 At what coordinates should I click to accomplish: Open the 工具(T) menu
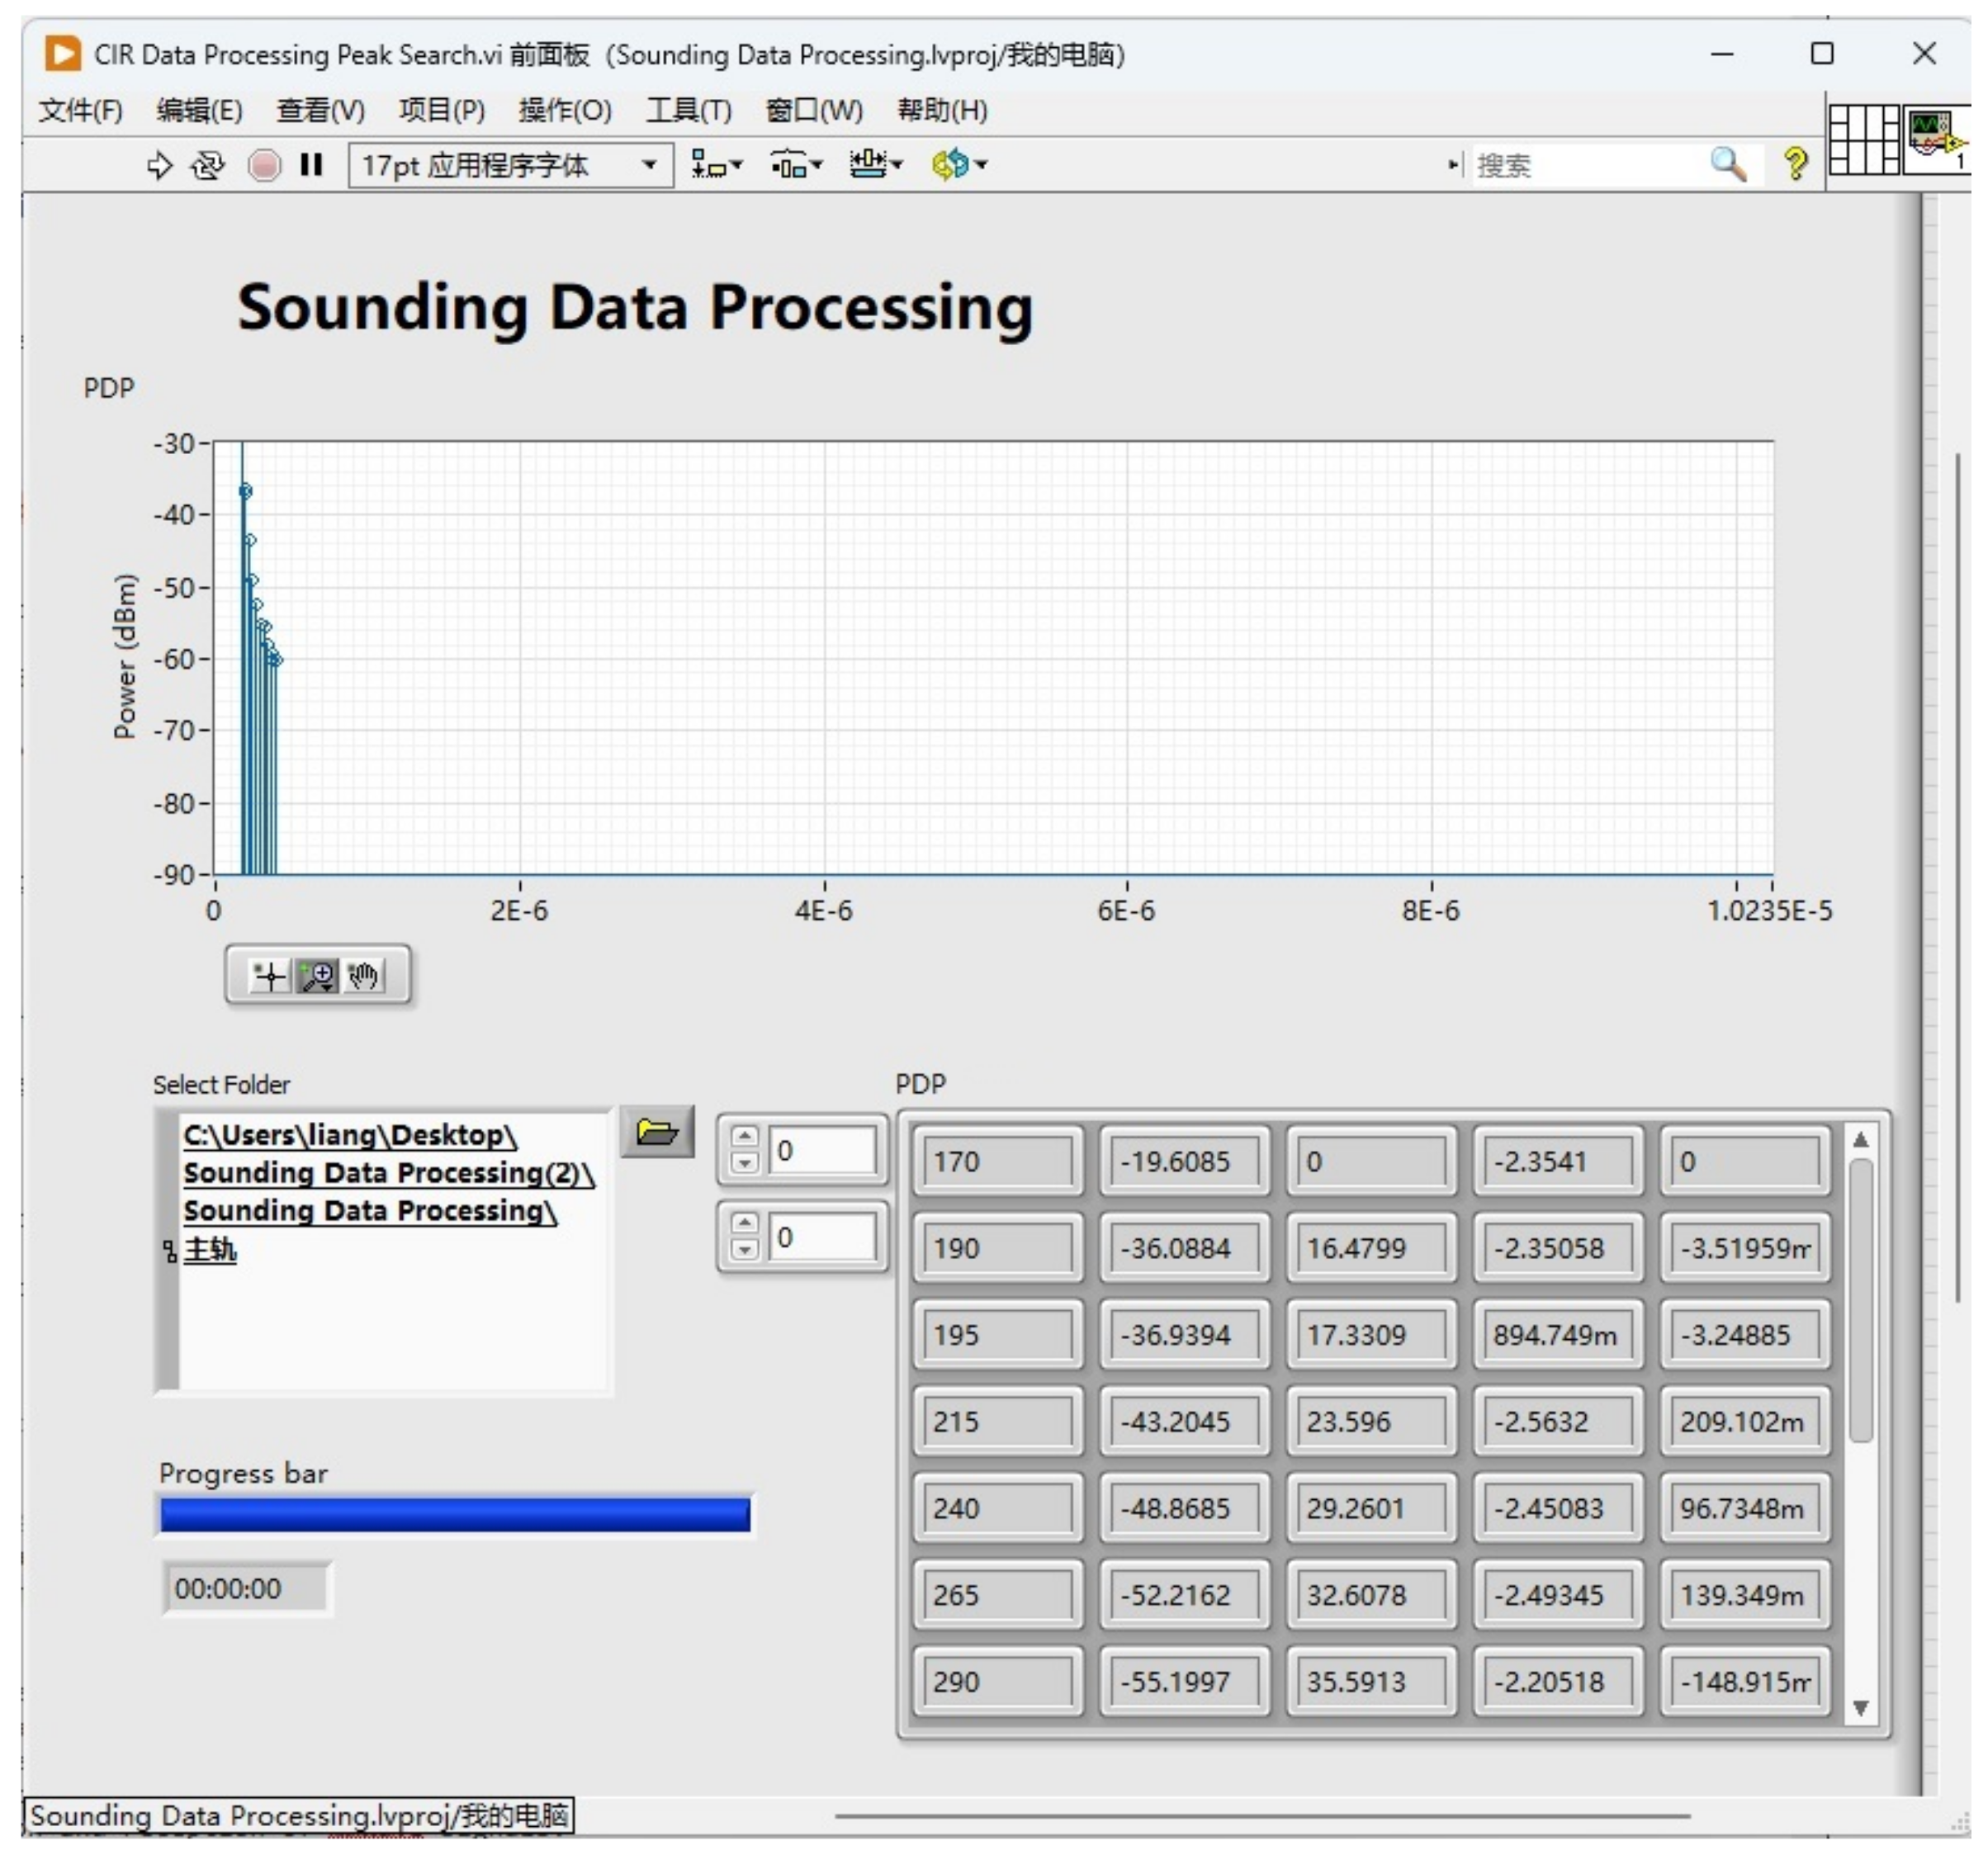pos(688,110)
